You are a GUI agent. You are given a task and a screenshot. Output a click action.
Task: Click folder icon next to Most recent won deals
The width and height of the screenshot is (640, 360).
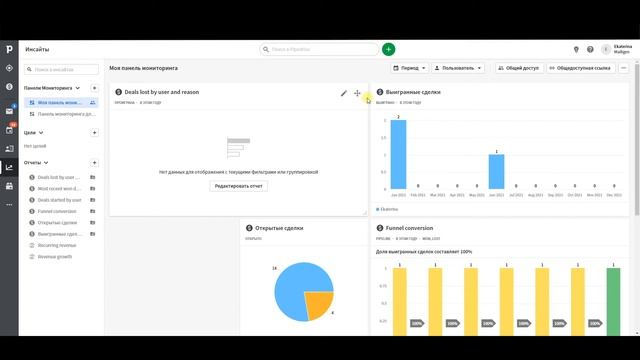click(93, 189)
